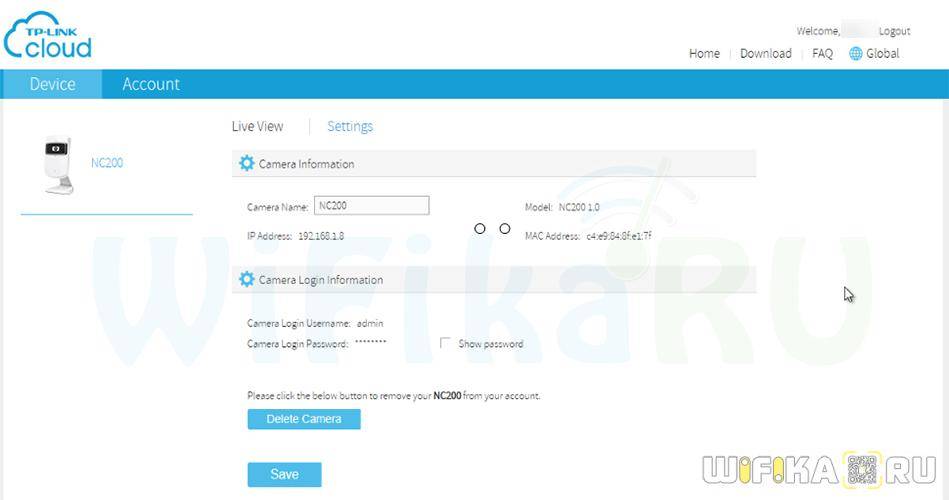Screen dimensions: 949x500
Task: Click the globe icon next to Global
Action: 855,53
